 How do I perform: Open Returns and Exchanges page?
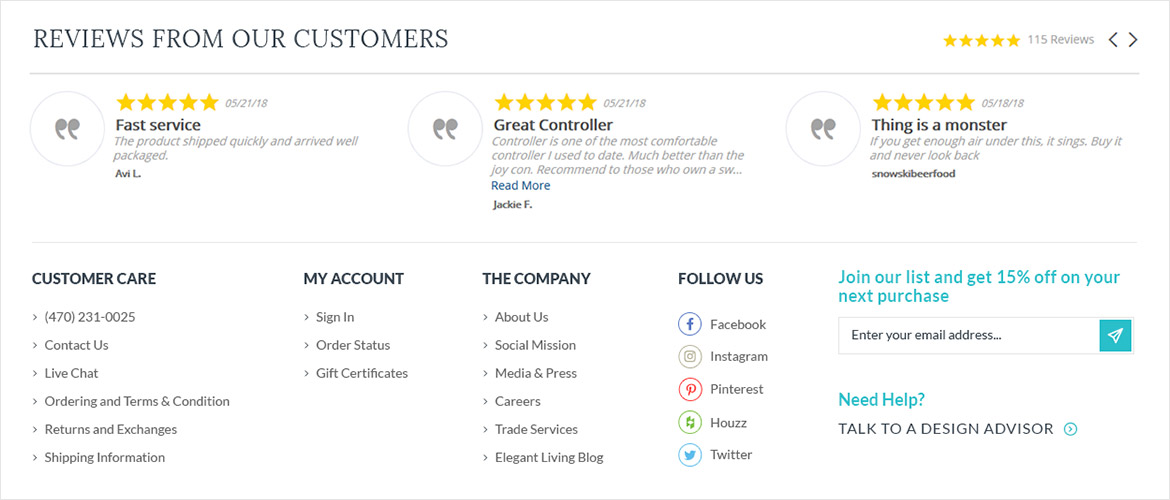(110, 429)
